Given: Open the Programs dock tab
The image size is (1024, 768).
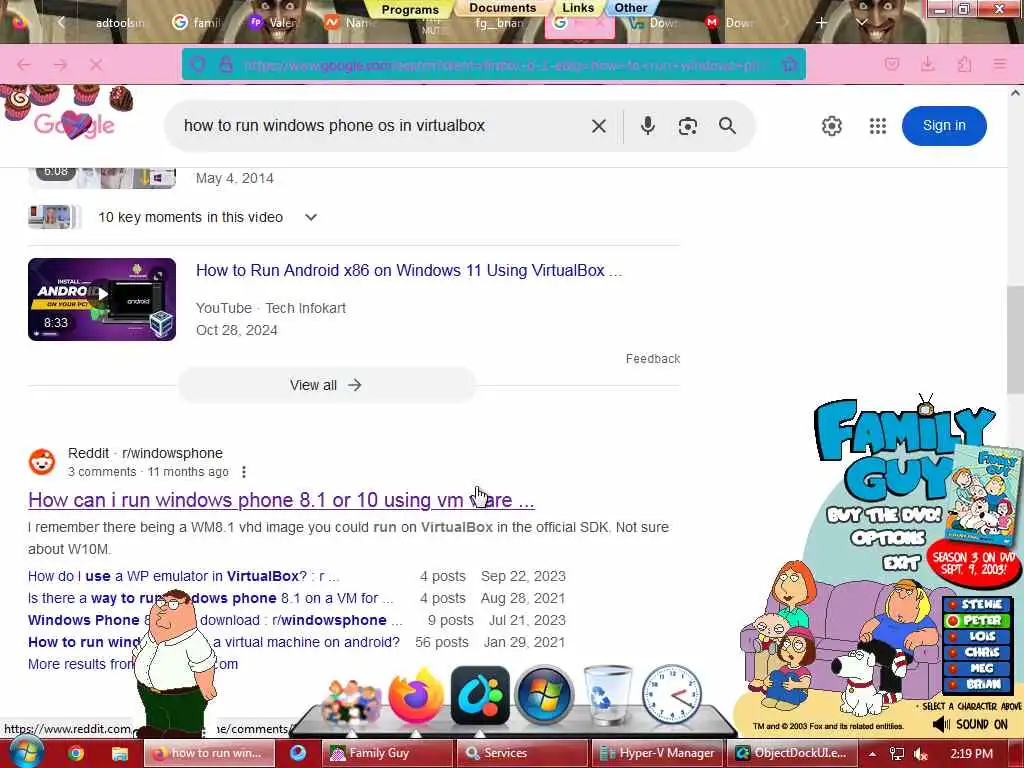Looking at the screenshot, I should (410, 9).
